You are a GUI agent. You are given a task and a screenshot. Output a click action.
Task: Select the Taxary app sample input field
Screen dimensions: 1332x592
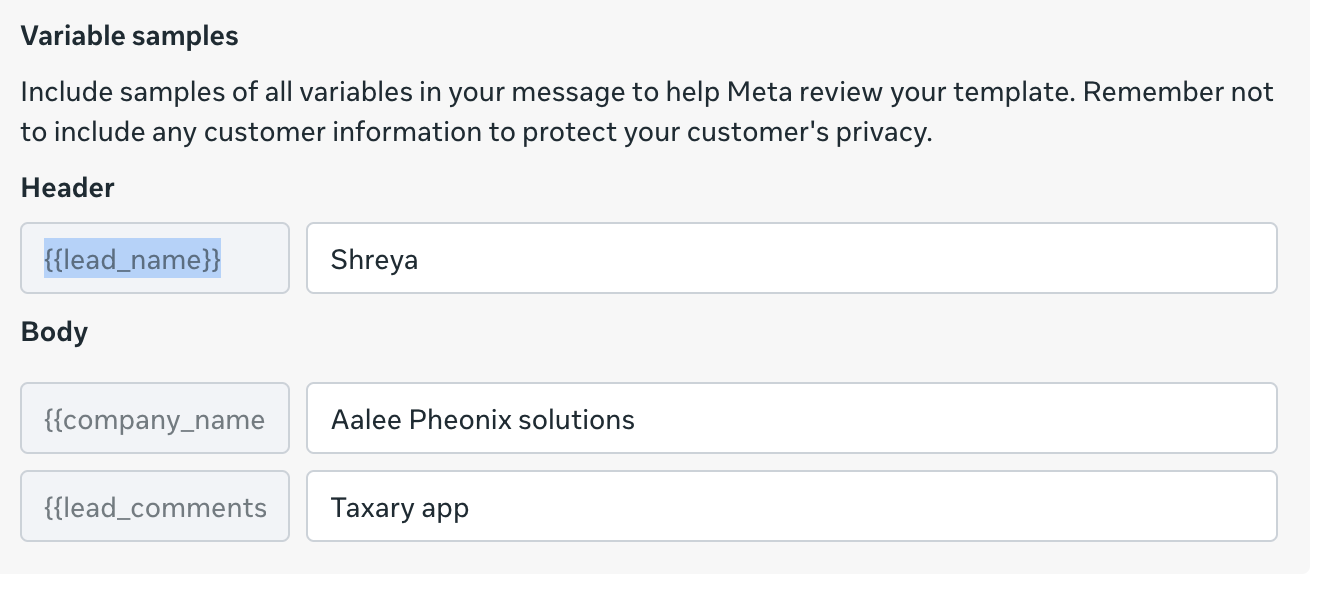coord(790,507)
